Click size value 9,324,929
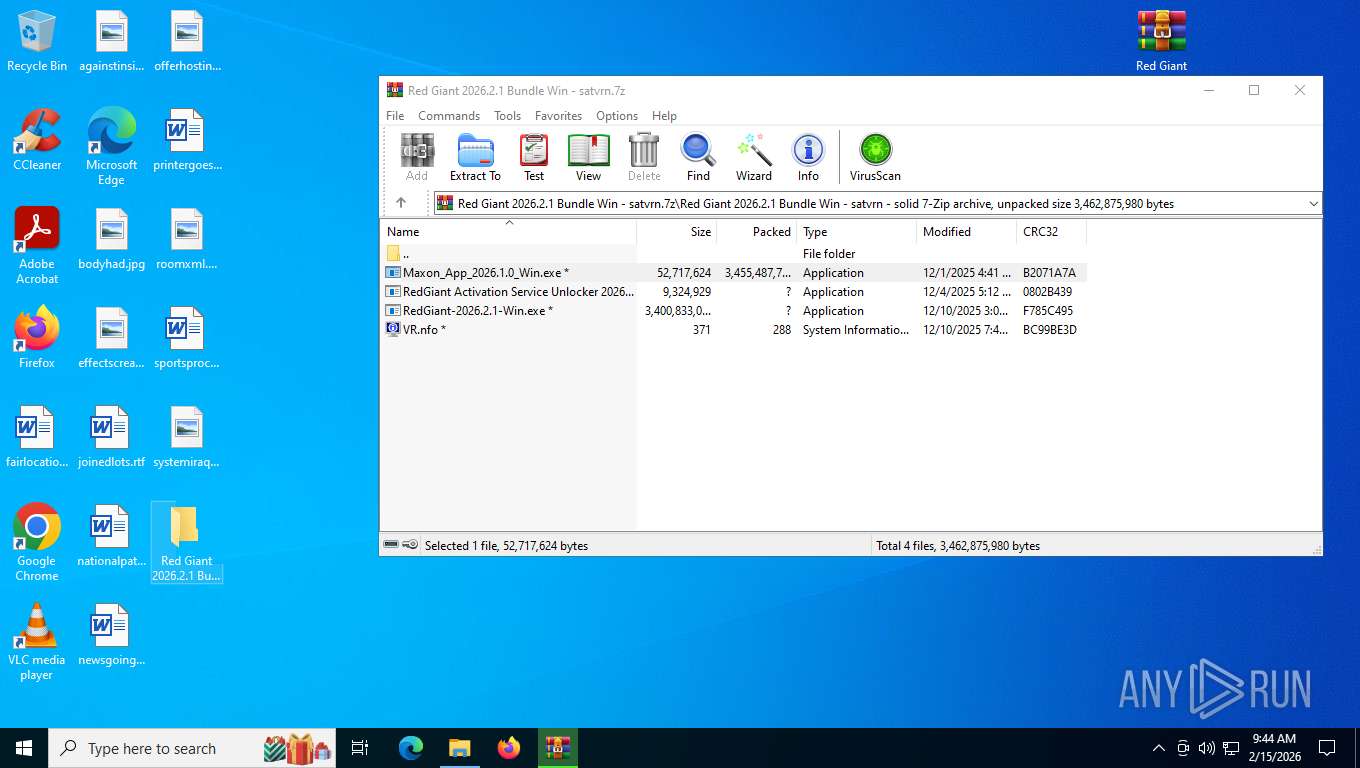 point(686,292)
